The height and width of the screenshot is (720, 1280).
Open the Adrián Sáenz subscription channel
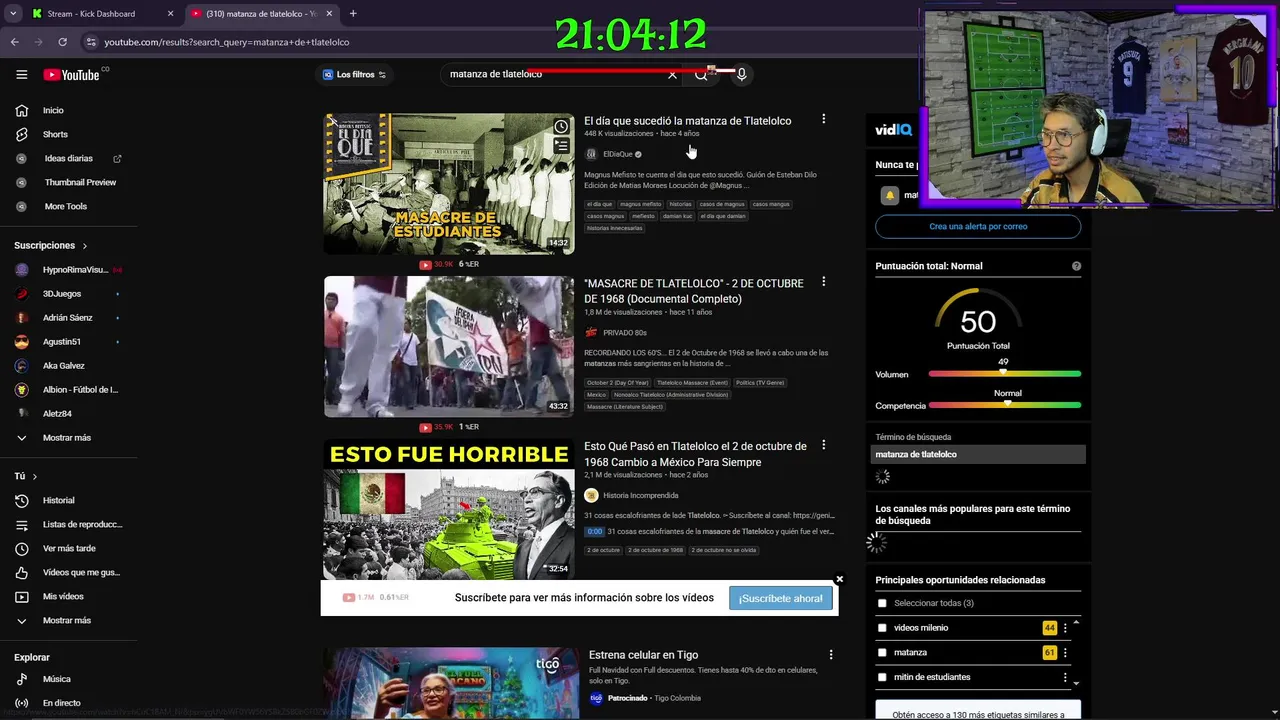click(x=67, y=317)
